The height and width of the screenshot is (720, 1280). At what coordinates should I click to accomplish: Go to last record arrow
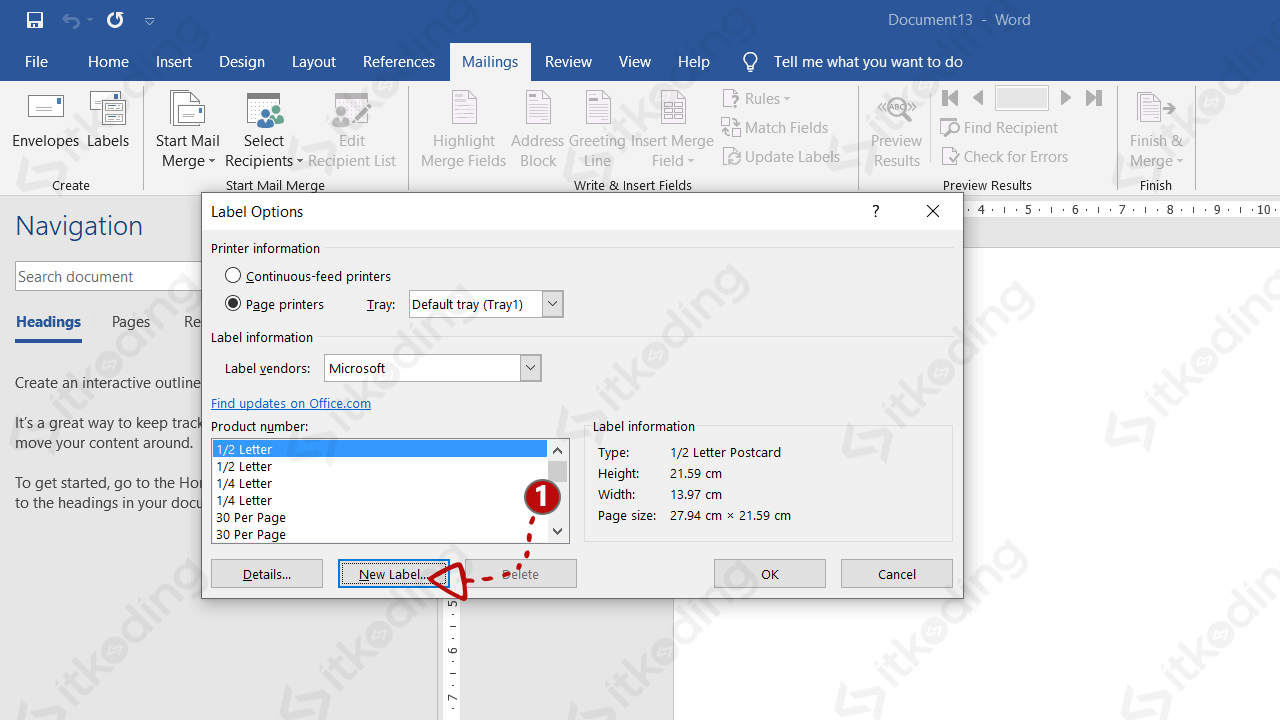pyautogui.click(x=1094, y=98)
